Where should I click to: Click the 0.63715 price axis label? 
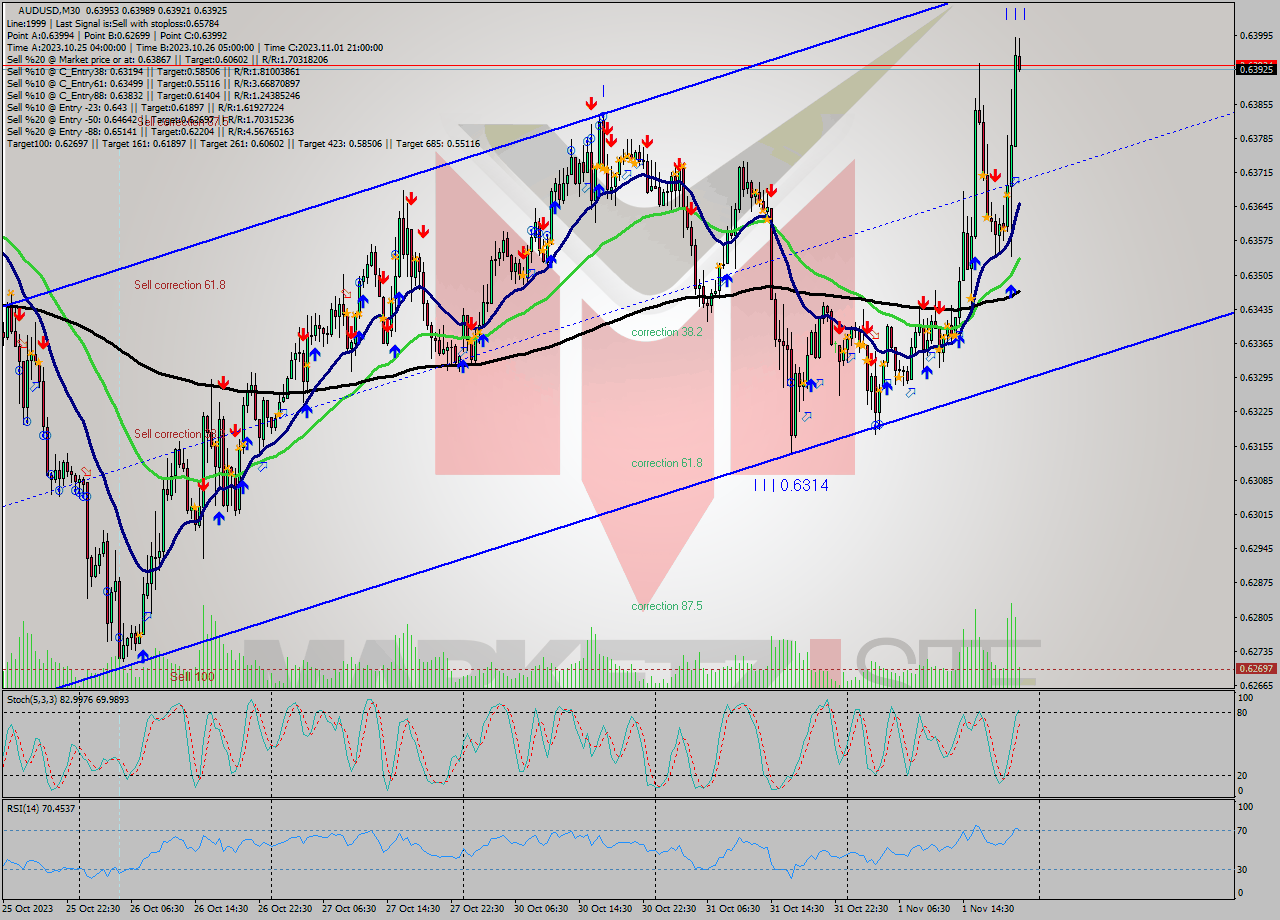click(1256, 172)
